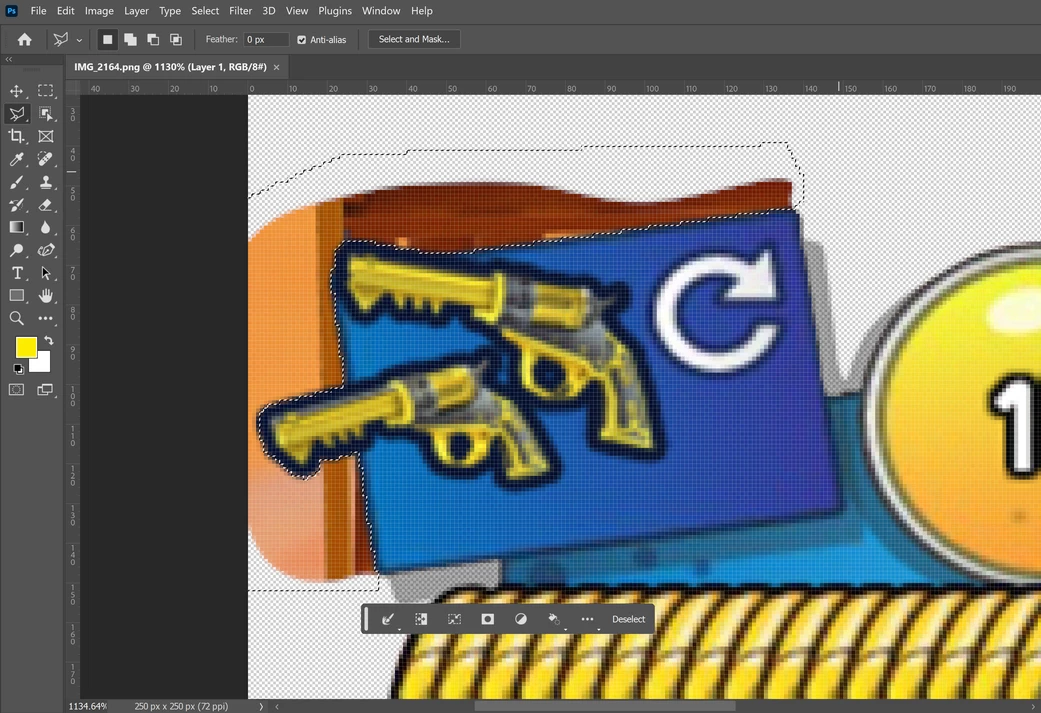Select the Horizontal Type tool
This screenshot has width=1041, height=713.
click(x=17, y=273)
